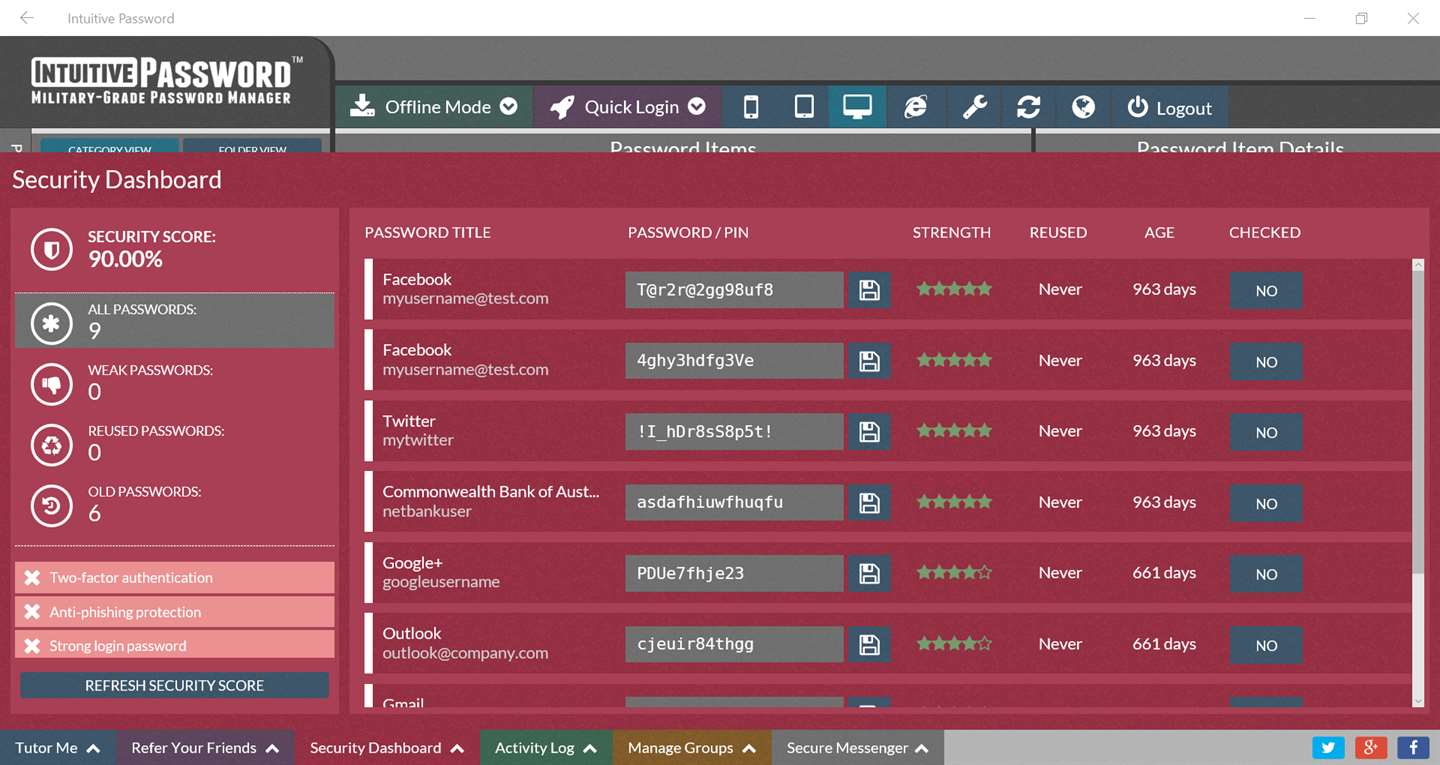
Task: Click the recycle Reused Passwords icon
Action: 51,445
